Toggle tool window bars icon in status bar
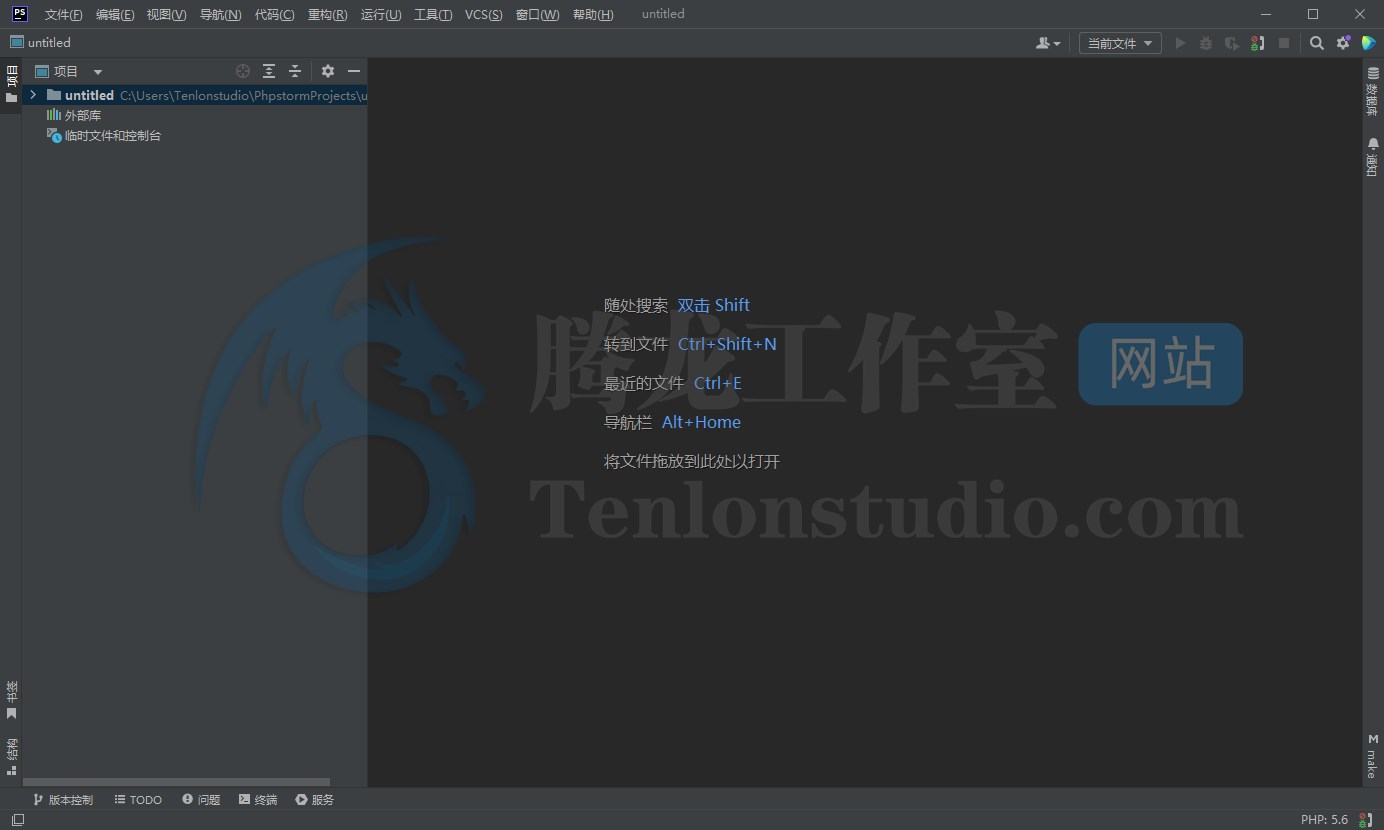The image size is (1384, 830). click(17, 820)
